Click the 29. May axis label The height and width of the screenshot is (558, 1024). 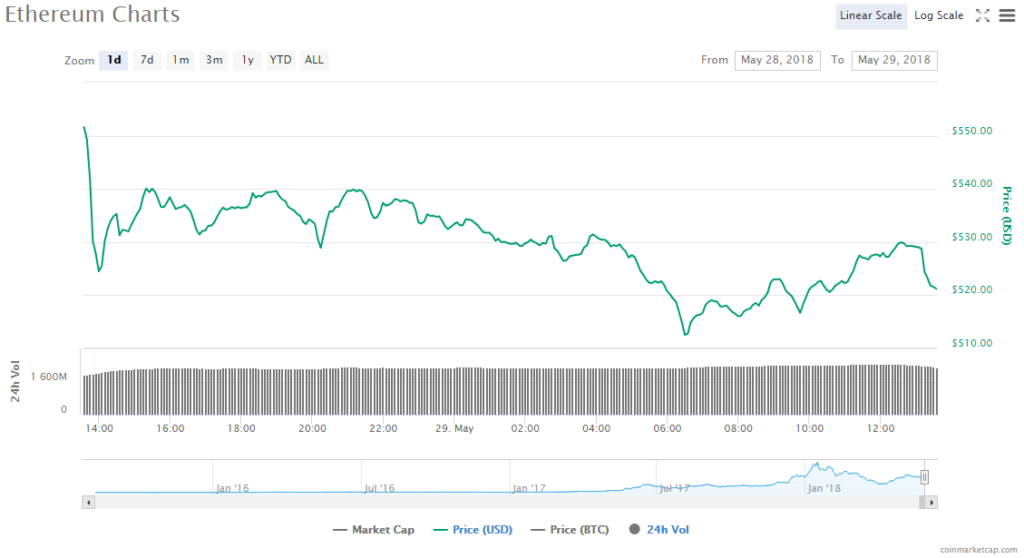[x=455, y=429]
